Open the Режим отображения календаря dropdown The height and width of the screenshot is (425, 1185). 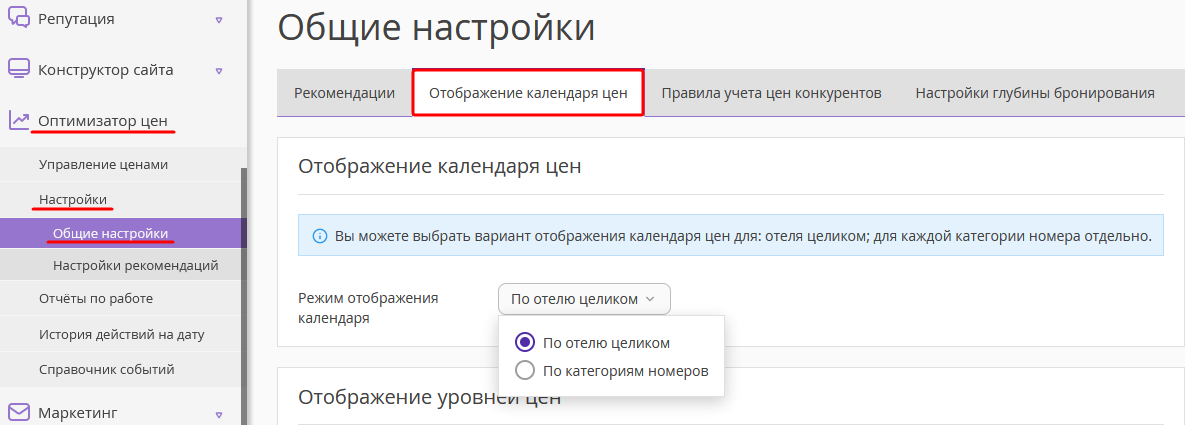tap(583, 299)
